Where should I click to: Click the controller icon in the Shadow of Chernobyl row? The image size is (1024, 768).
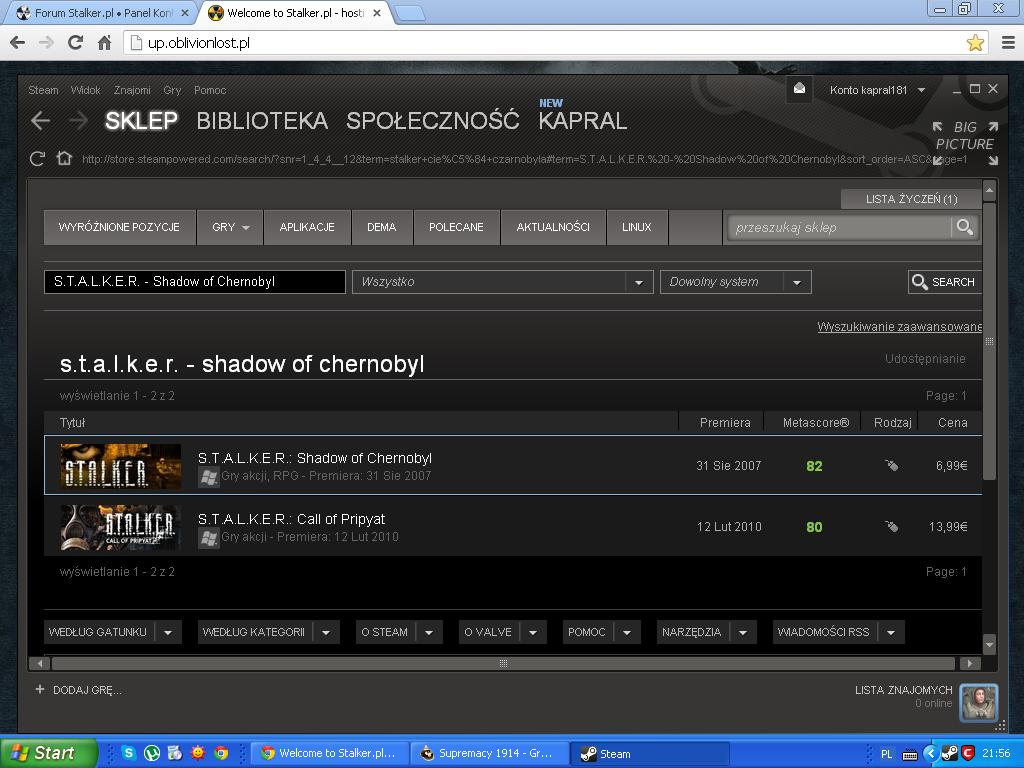pyautogui.click(x=891, y=466)
